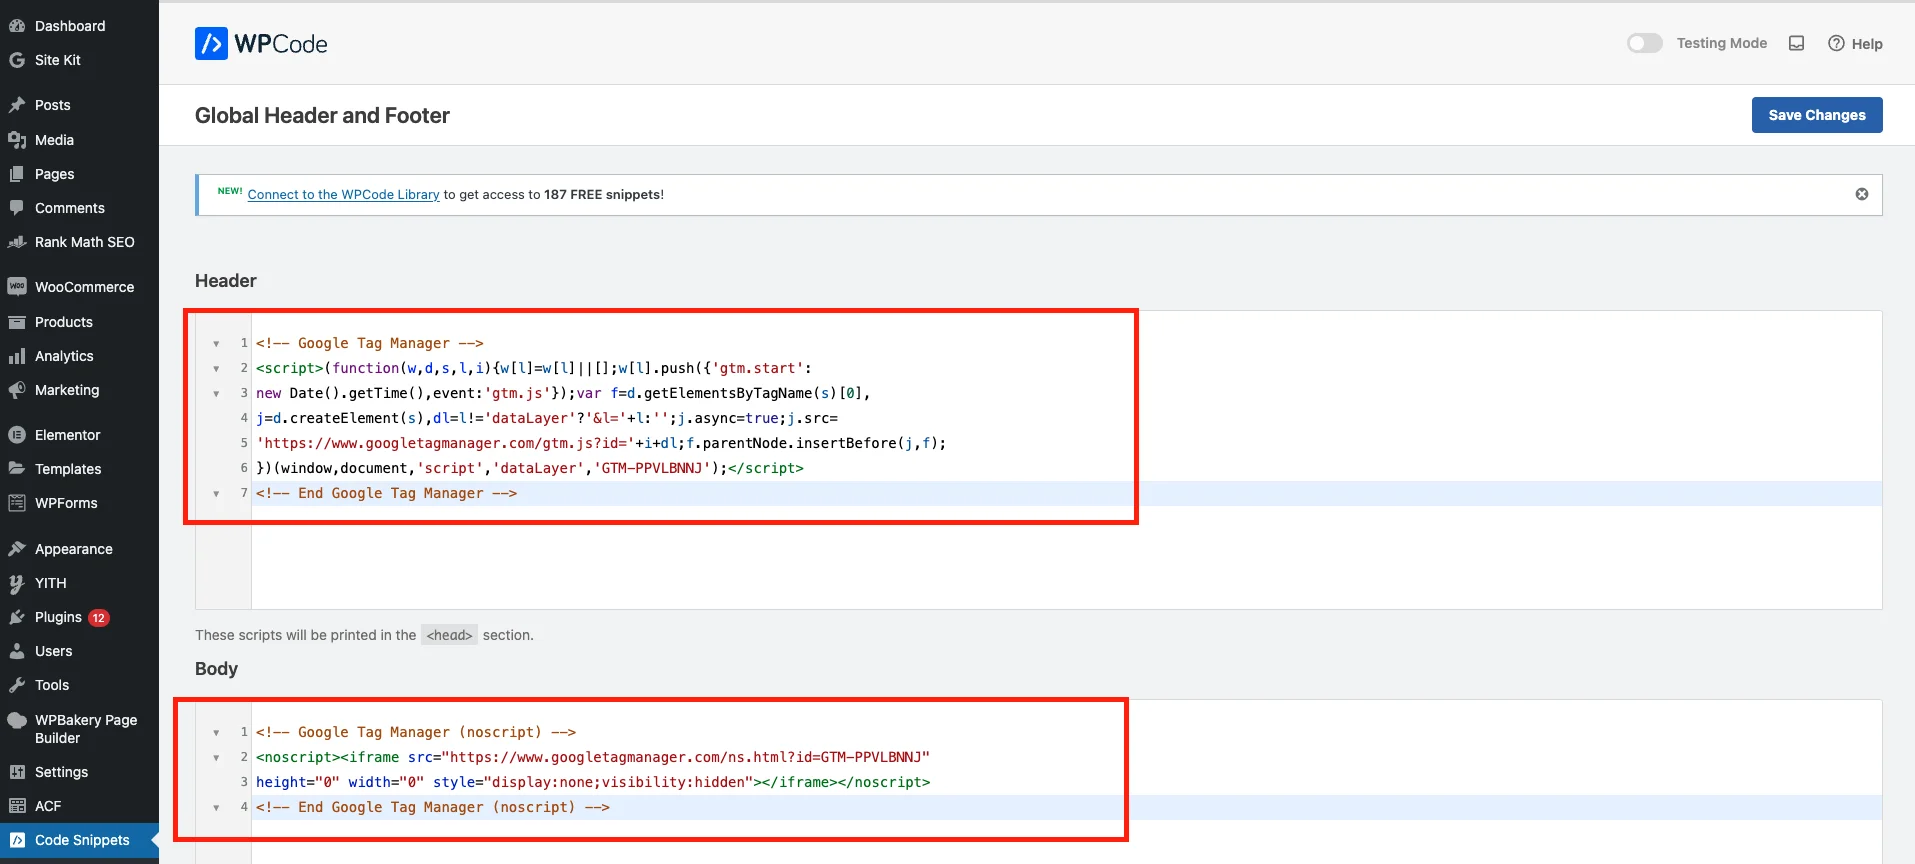Click the 'End Google Tag Manager (noscript)' comment
Image resolution: width=1915 pixels, height=864 pixels.
(x=433, y=807)
